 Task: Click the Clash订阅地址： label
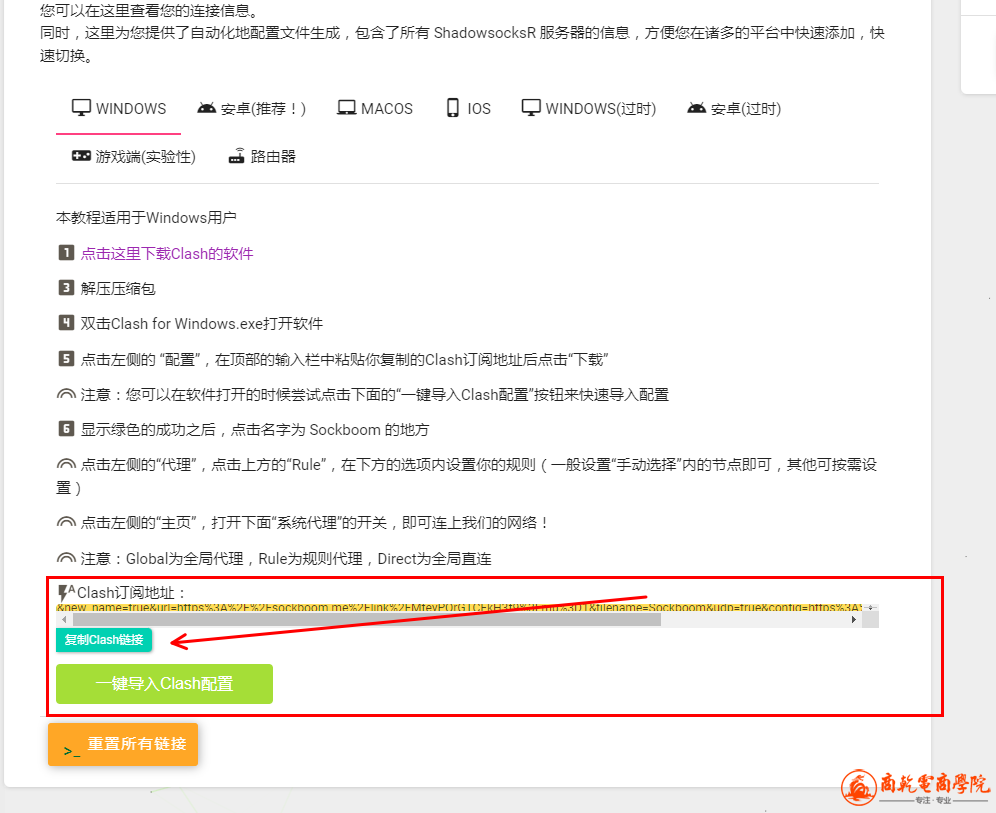pyautogui.click(x=131, y=593)
